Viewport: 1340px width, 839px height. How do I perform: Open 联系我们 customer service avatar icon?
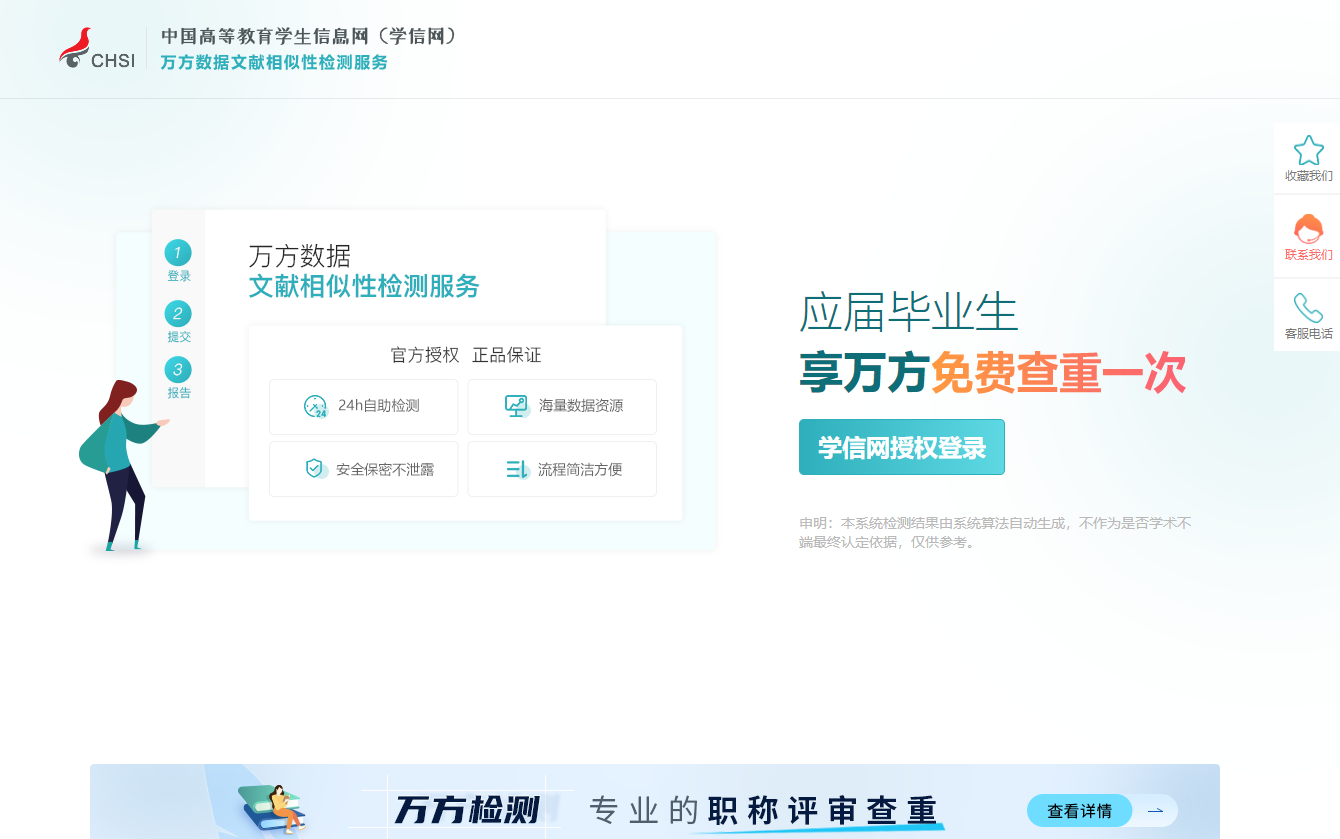1308,229
